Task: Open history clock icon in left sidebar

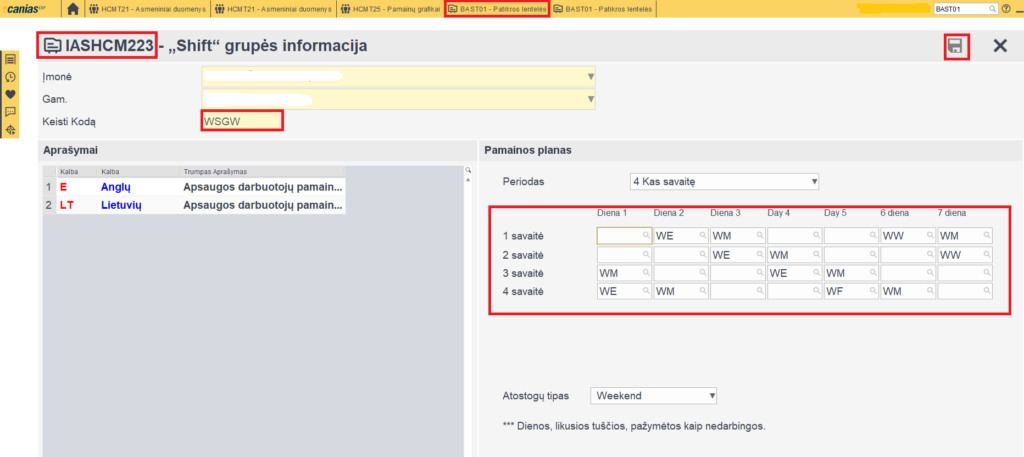Action: pyautogui.click(x=11, y=77)
